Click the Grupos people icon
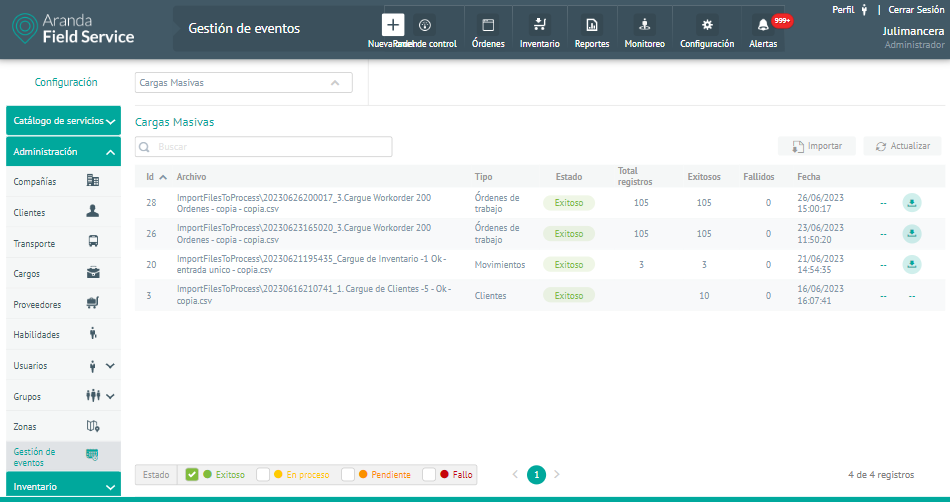Image resolution: width=950 pixels, height=502 pixels. [x=93, y=395]
